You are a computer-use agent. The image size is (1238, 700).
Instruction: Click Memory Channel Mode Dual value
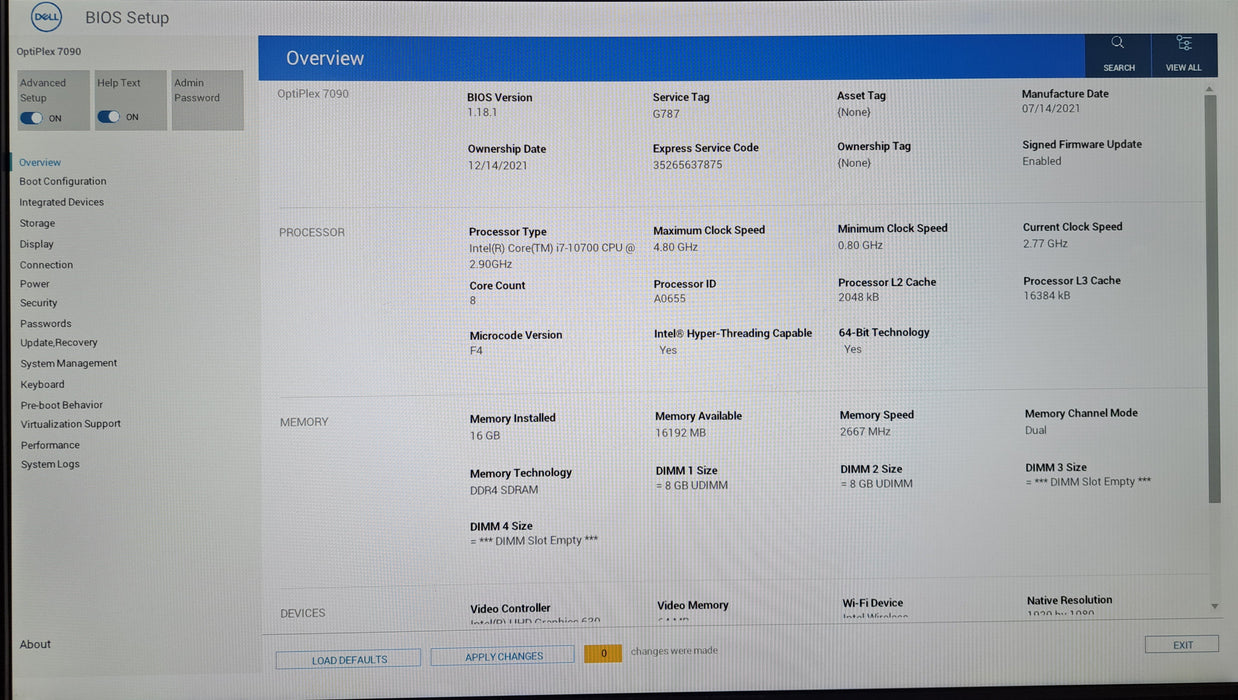(1036, 430)
